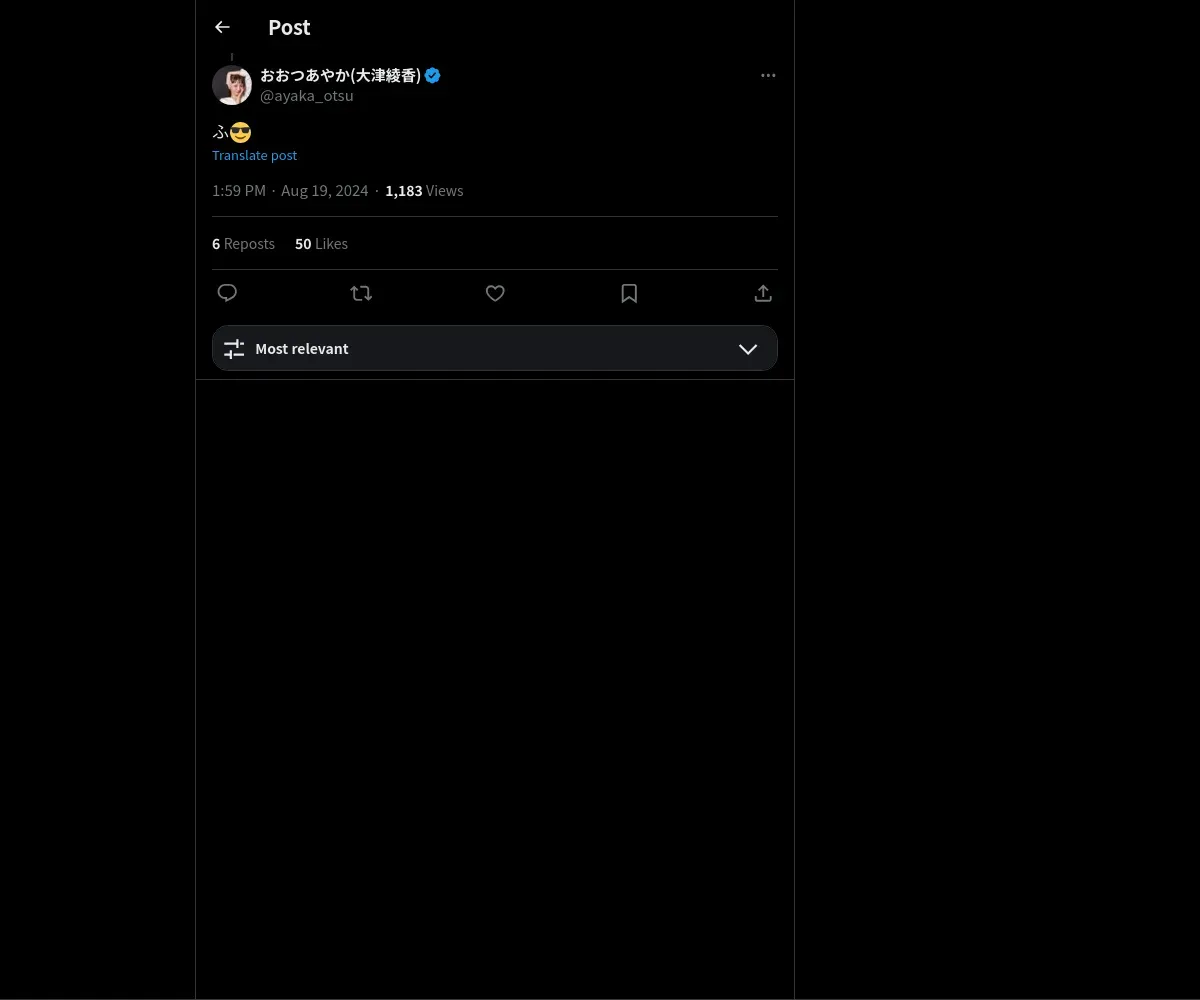Screen dimensions: 1200x1000
Task: Open the reply comment icon
Action: tap(227, 293)
